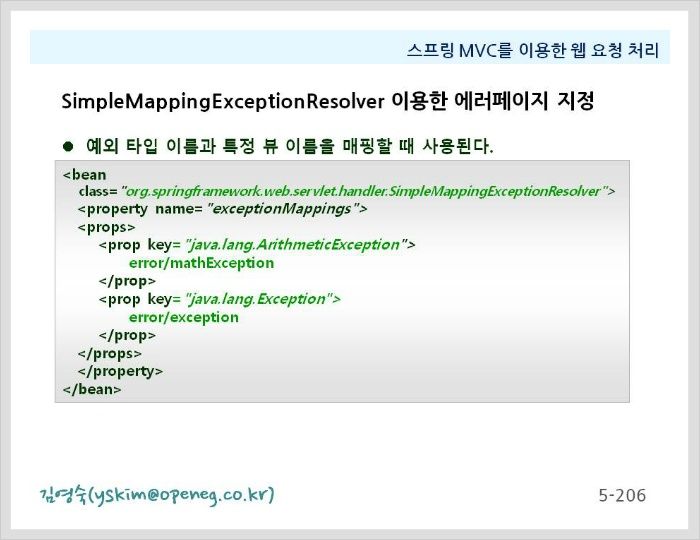The width and height of the screenshot is (700, 540).
Task: Click the '<property name="exceptionMappings">' line
Action: tap(222, 209)
